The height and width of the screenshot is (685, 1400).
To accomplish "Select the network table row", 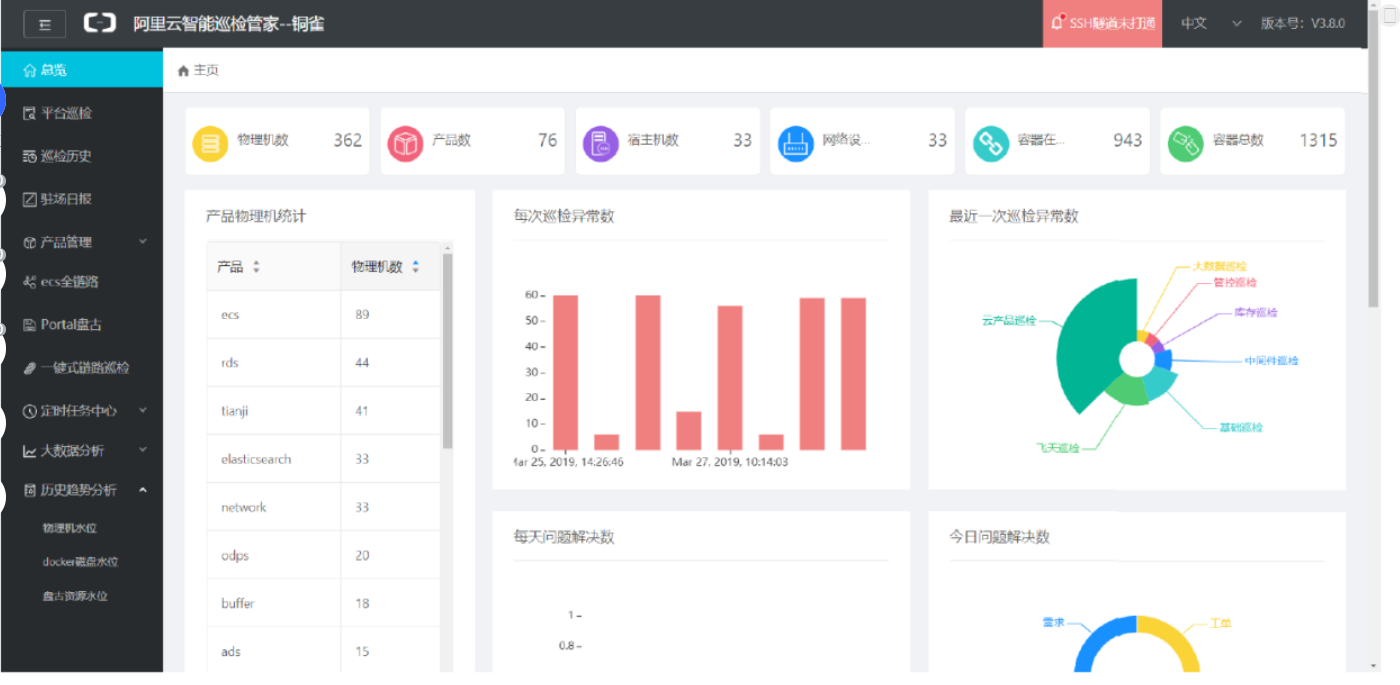I will (x=324, y=507).
